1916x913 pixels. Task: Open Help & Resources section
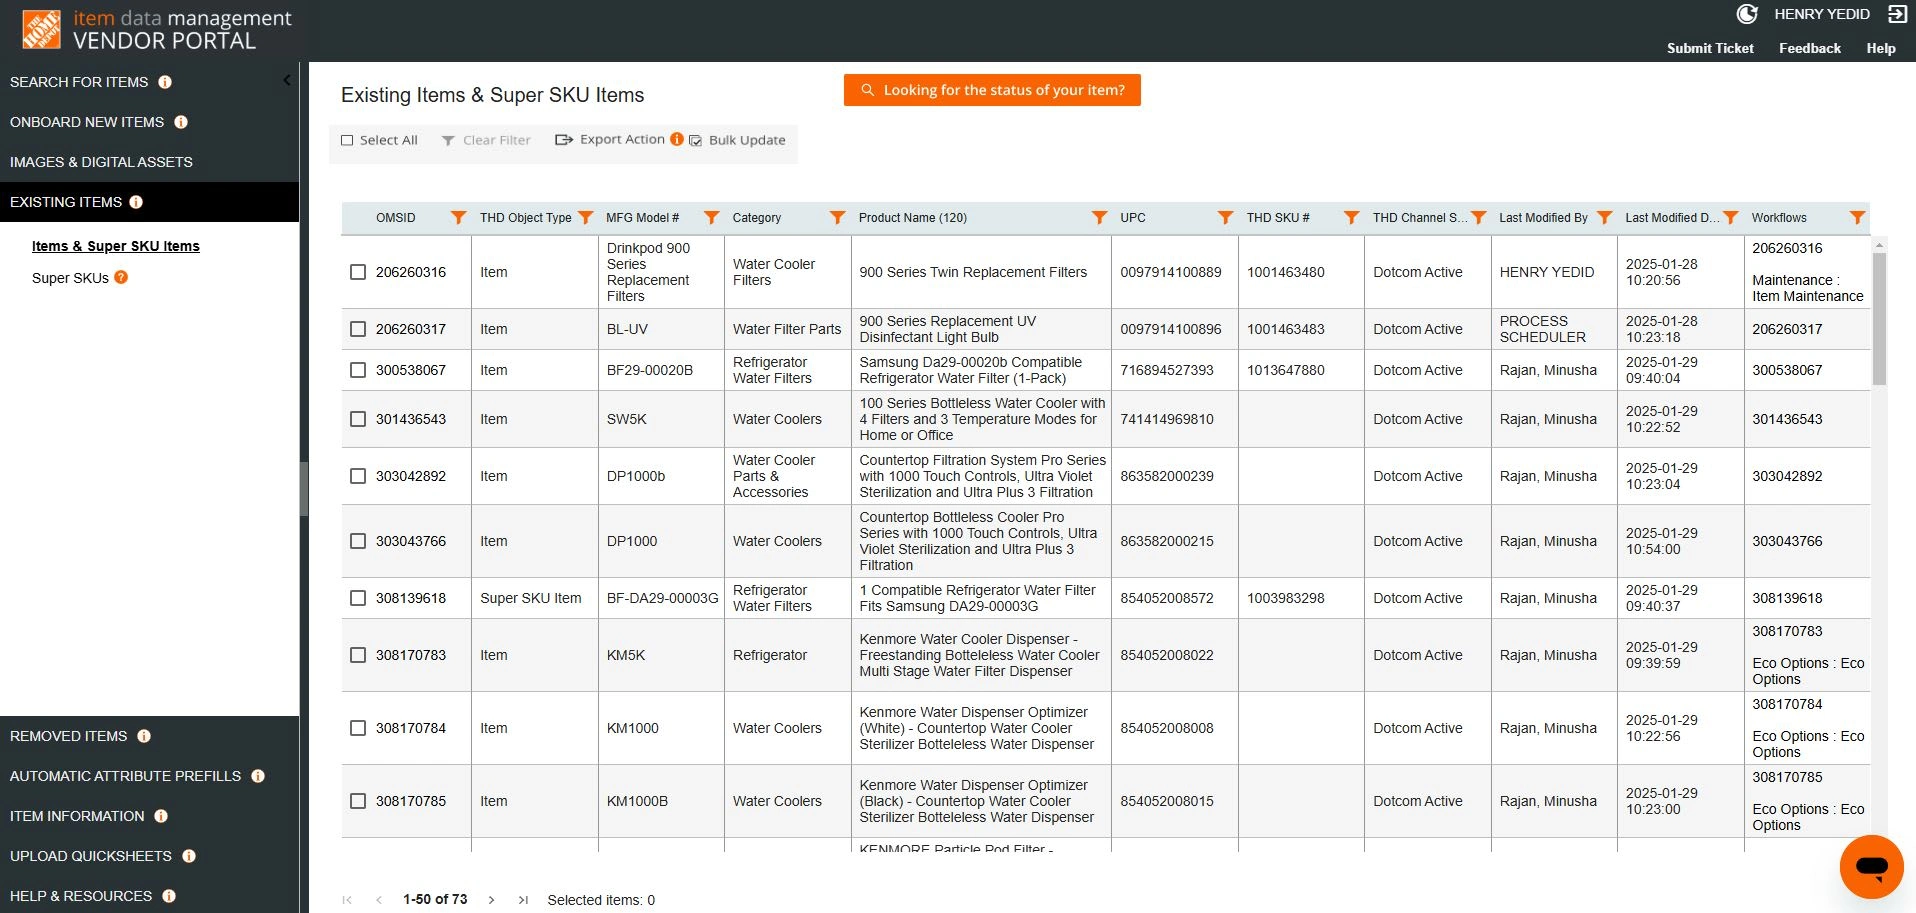coord(81,896)
